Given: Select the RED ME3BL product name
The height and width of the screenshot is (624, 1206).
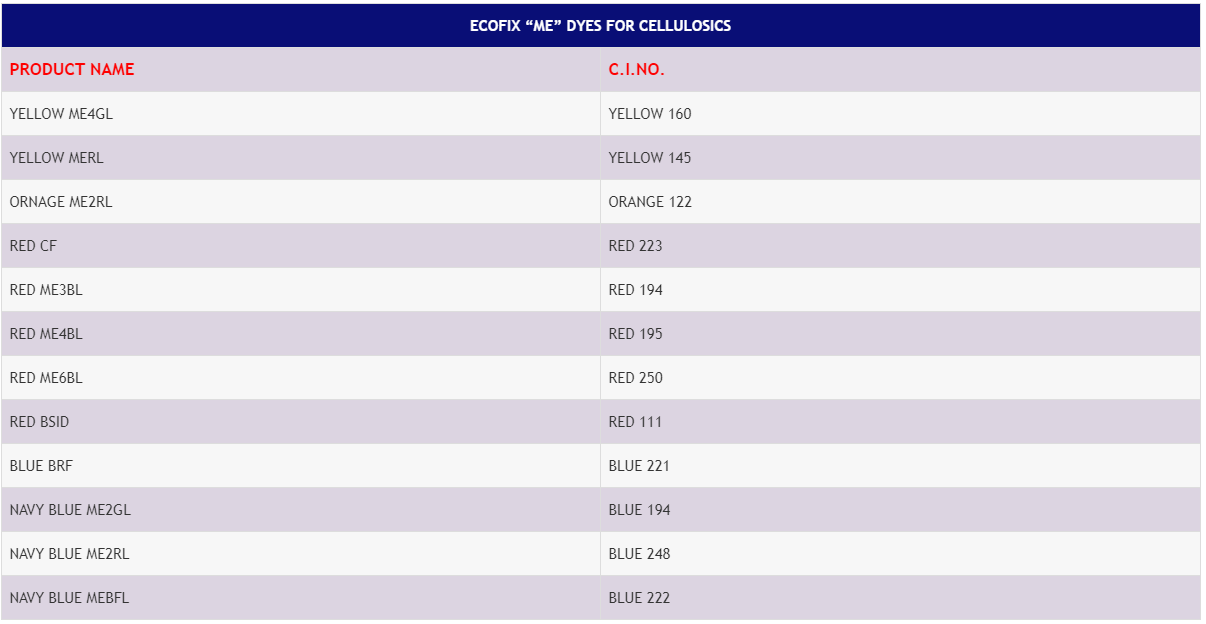Looking at the screenshot, I should [46, 290].
